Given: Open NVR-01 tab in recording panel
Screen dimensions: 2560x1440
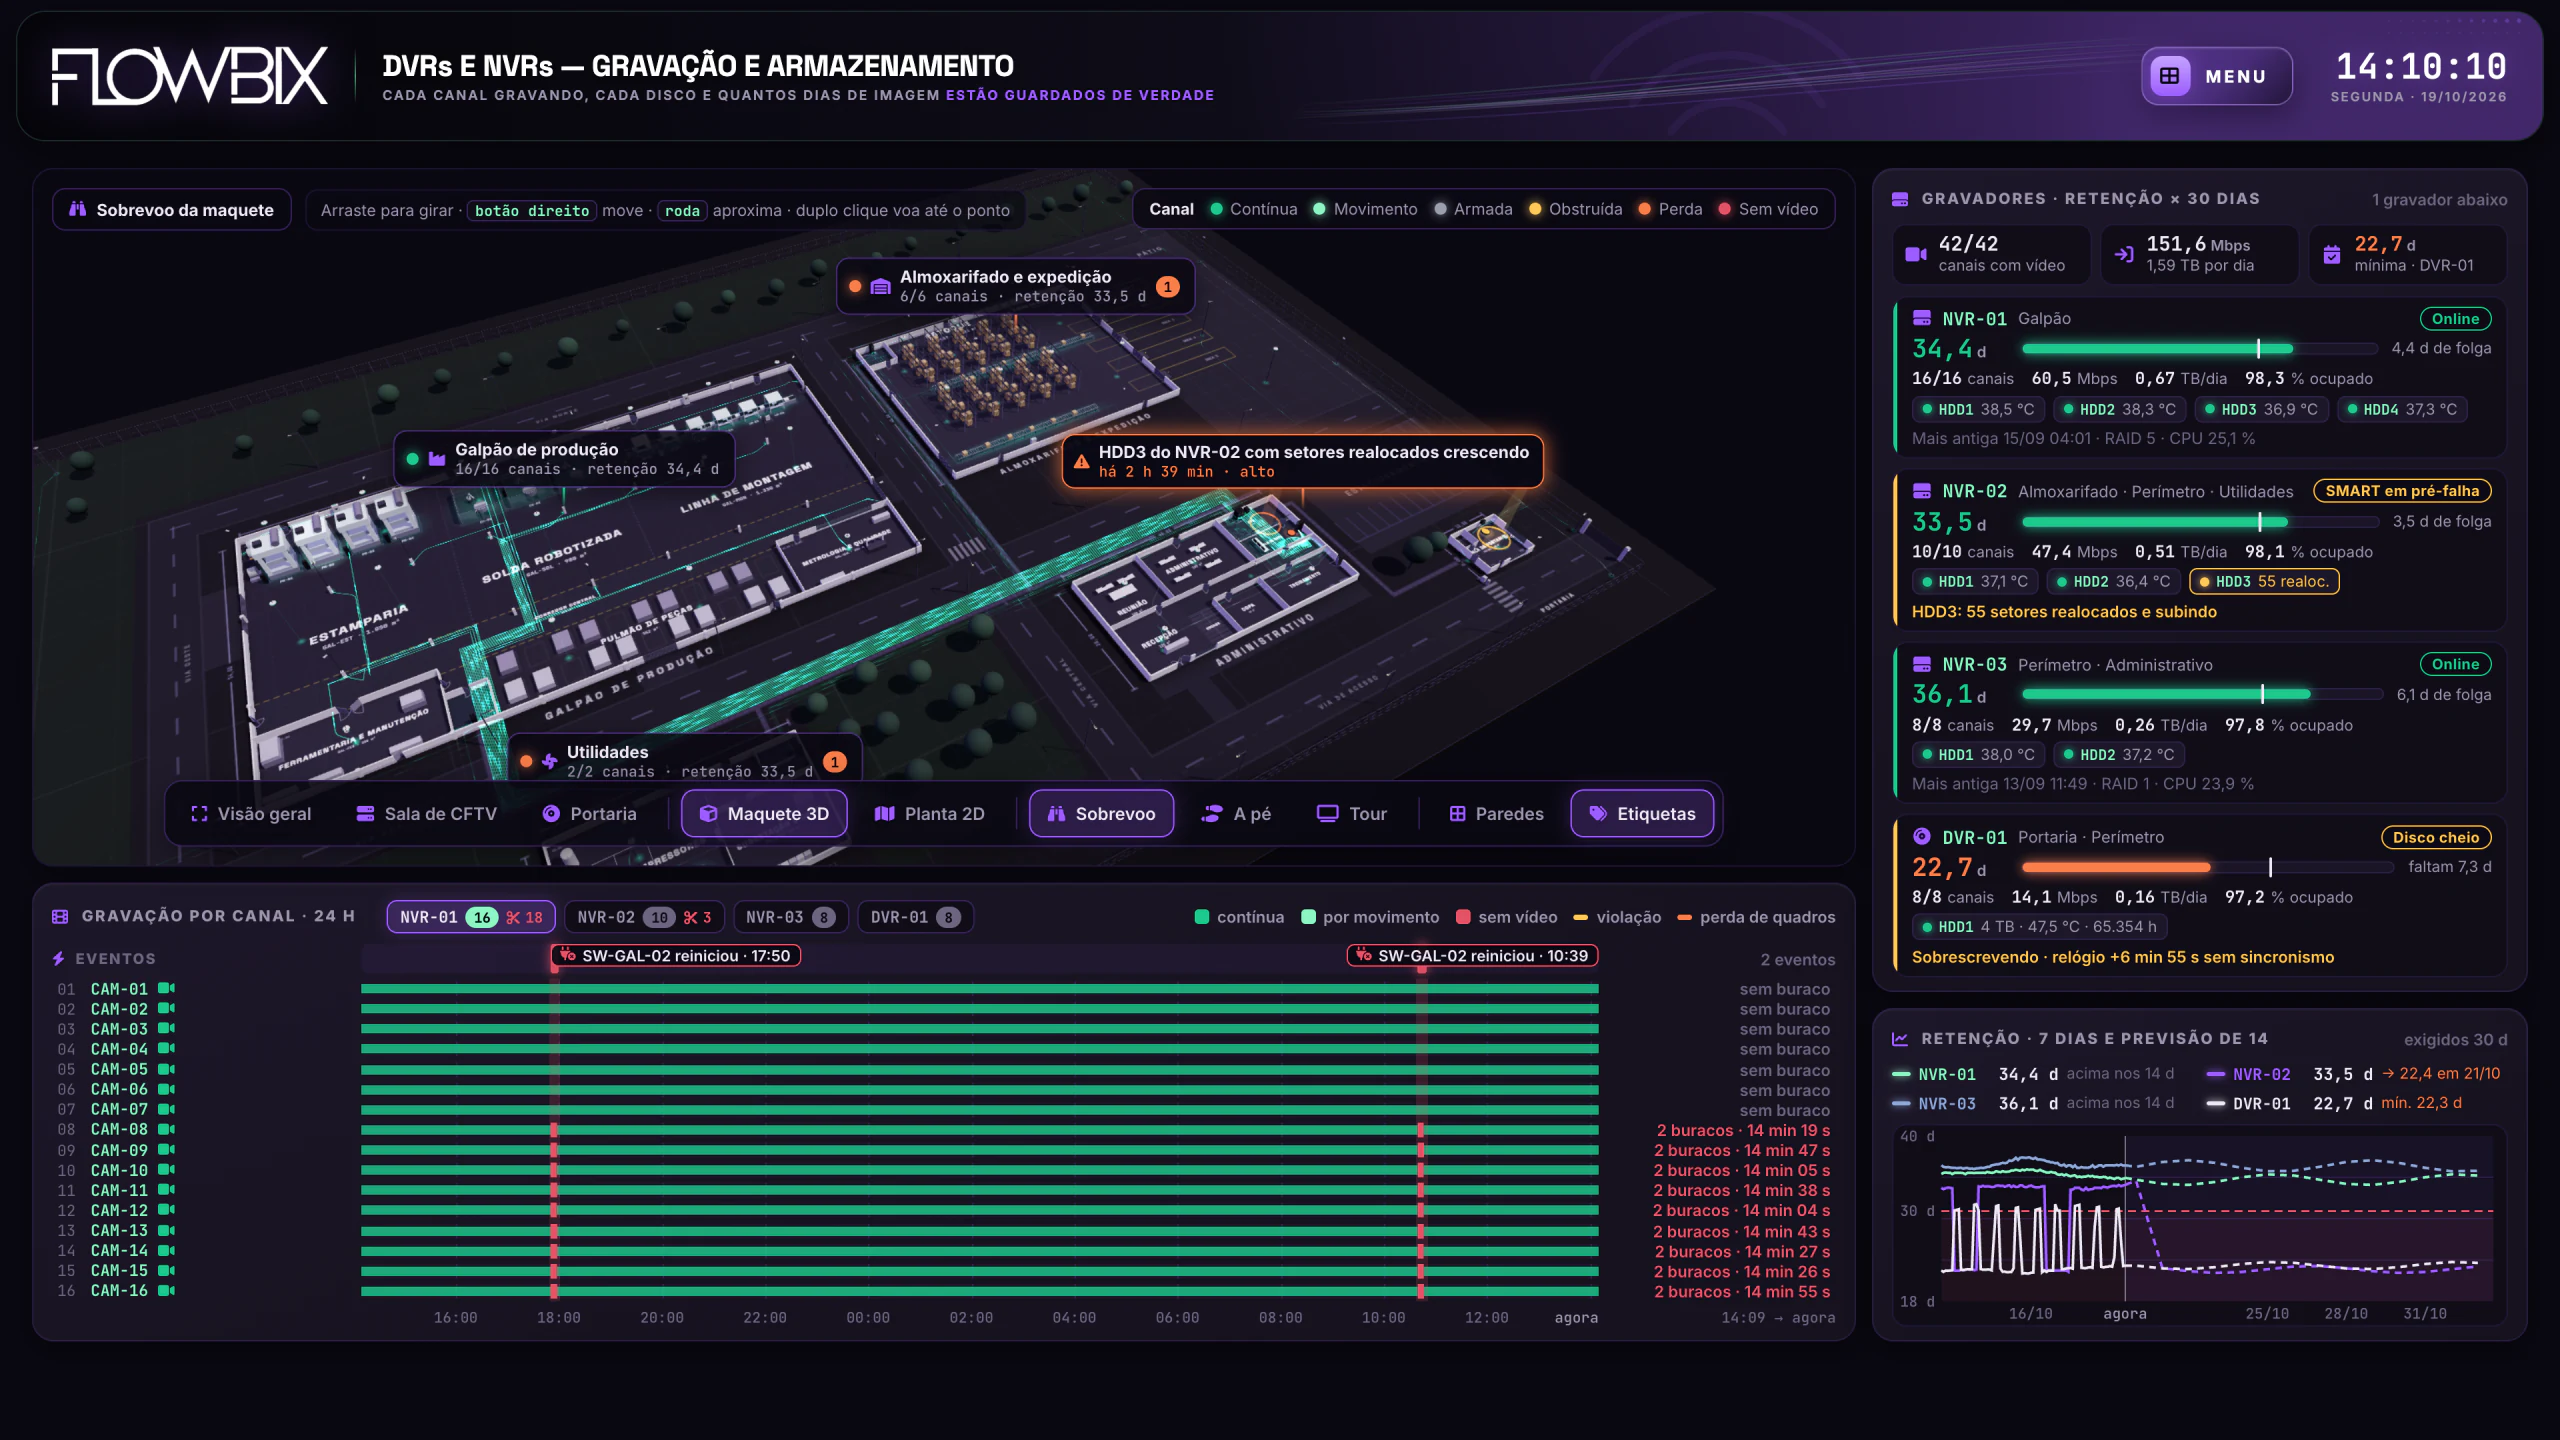Looking at the screenshot, I should [x=471, y=917].
